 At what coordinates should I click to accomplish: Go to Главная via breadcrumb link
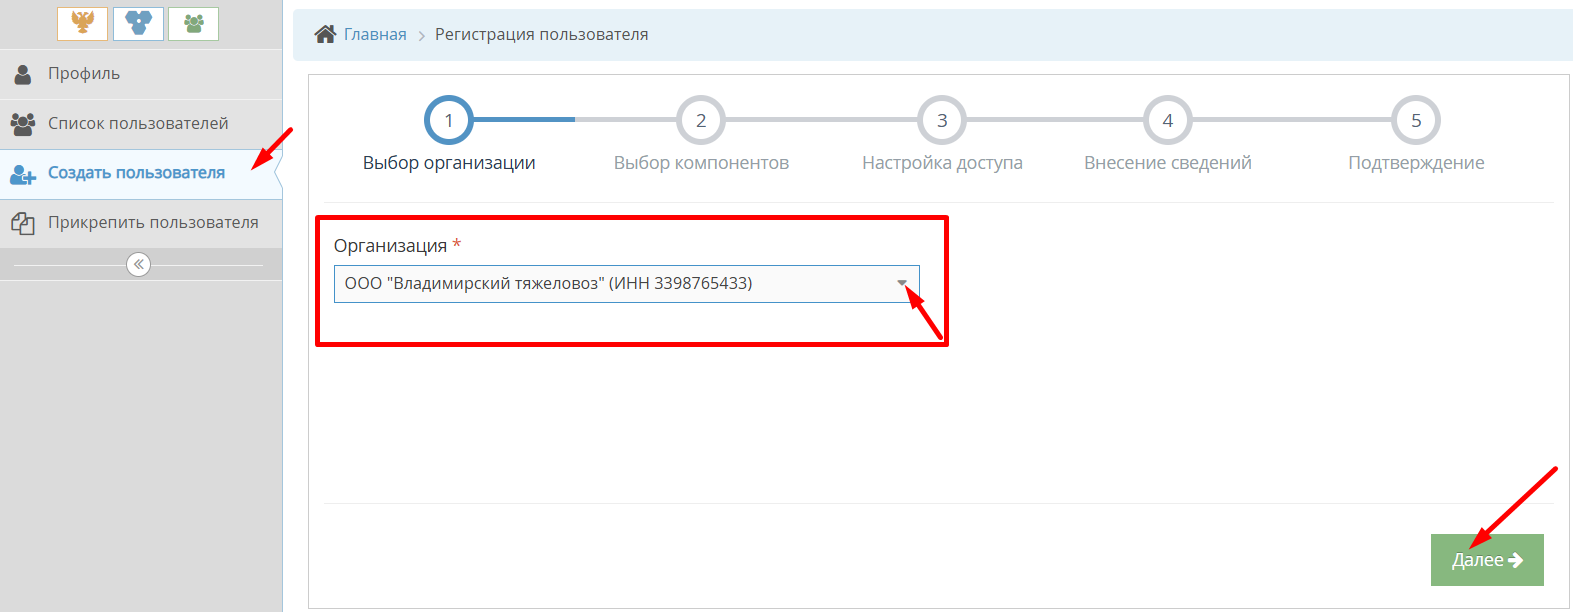click(x=375, y=35)
